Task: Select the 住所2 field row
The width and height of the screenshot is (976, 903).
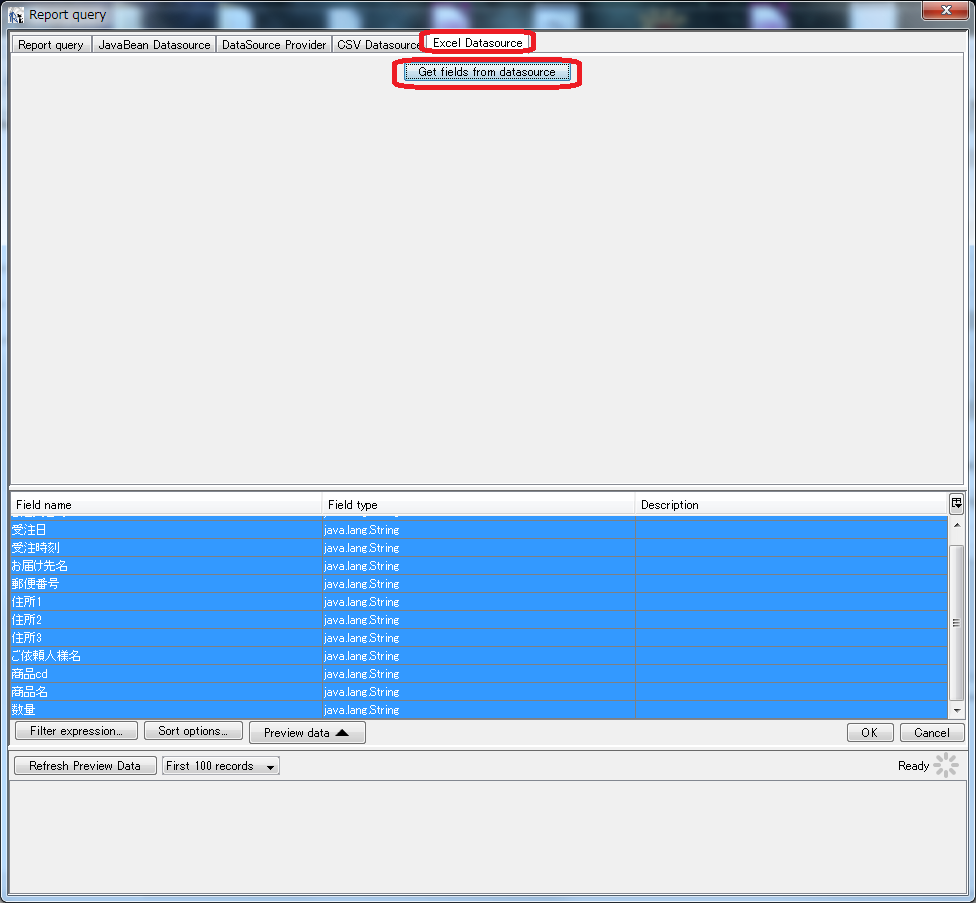Action: pos(479,620)
